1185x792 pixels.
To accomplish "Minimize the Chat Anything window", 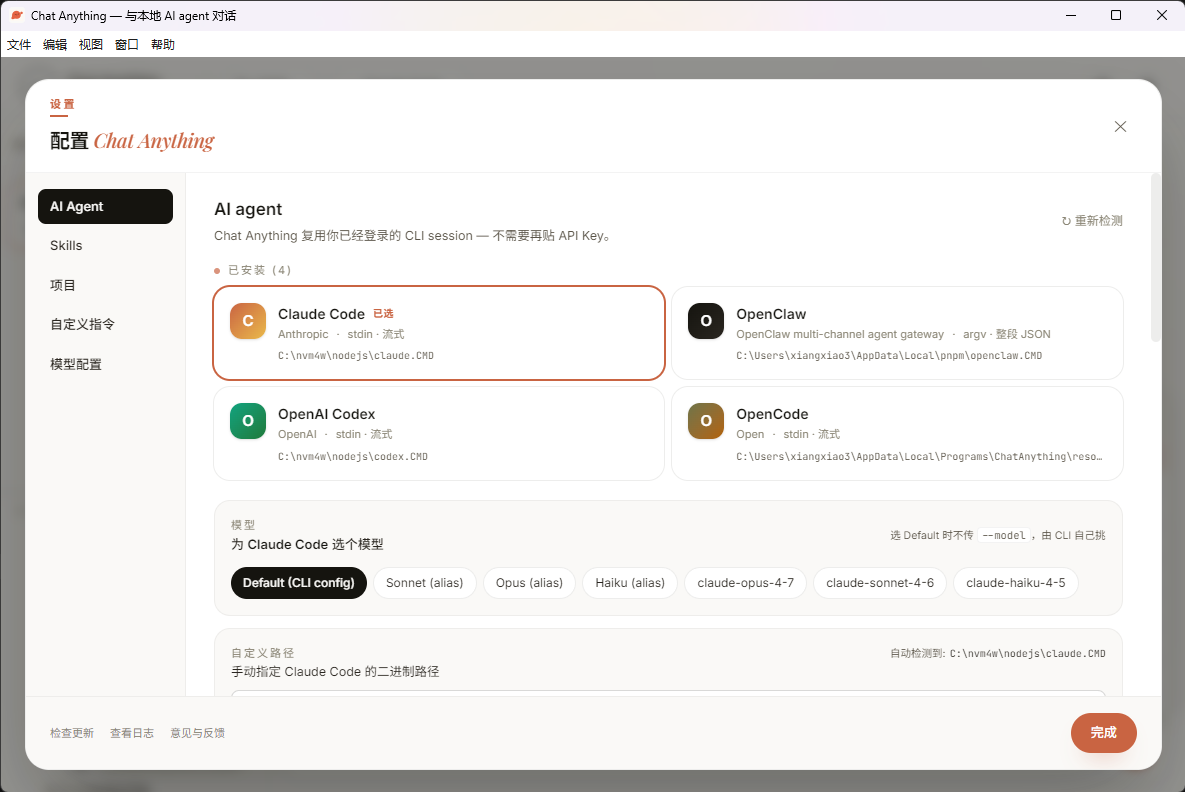I will tap(1071, 15).
